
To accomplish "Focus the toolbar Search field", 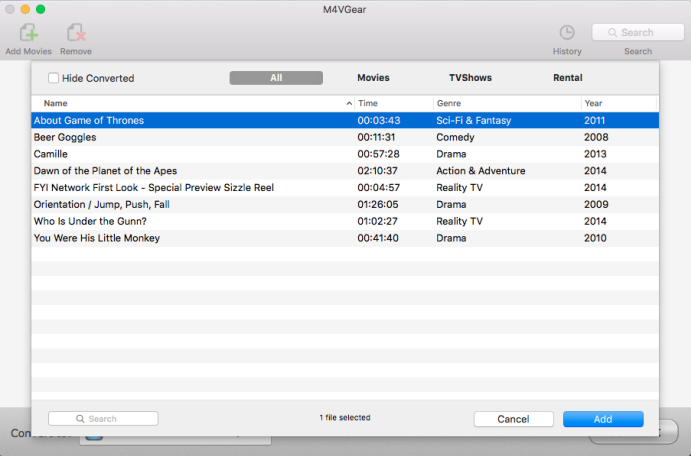I will pos(638,33).
